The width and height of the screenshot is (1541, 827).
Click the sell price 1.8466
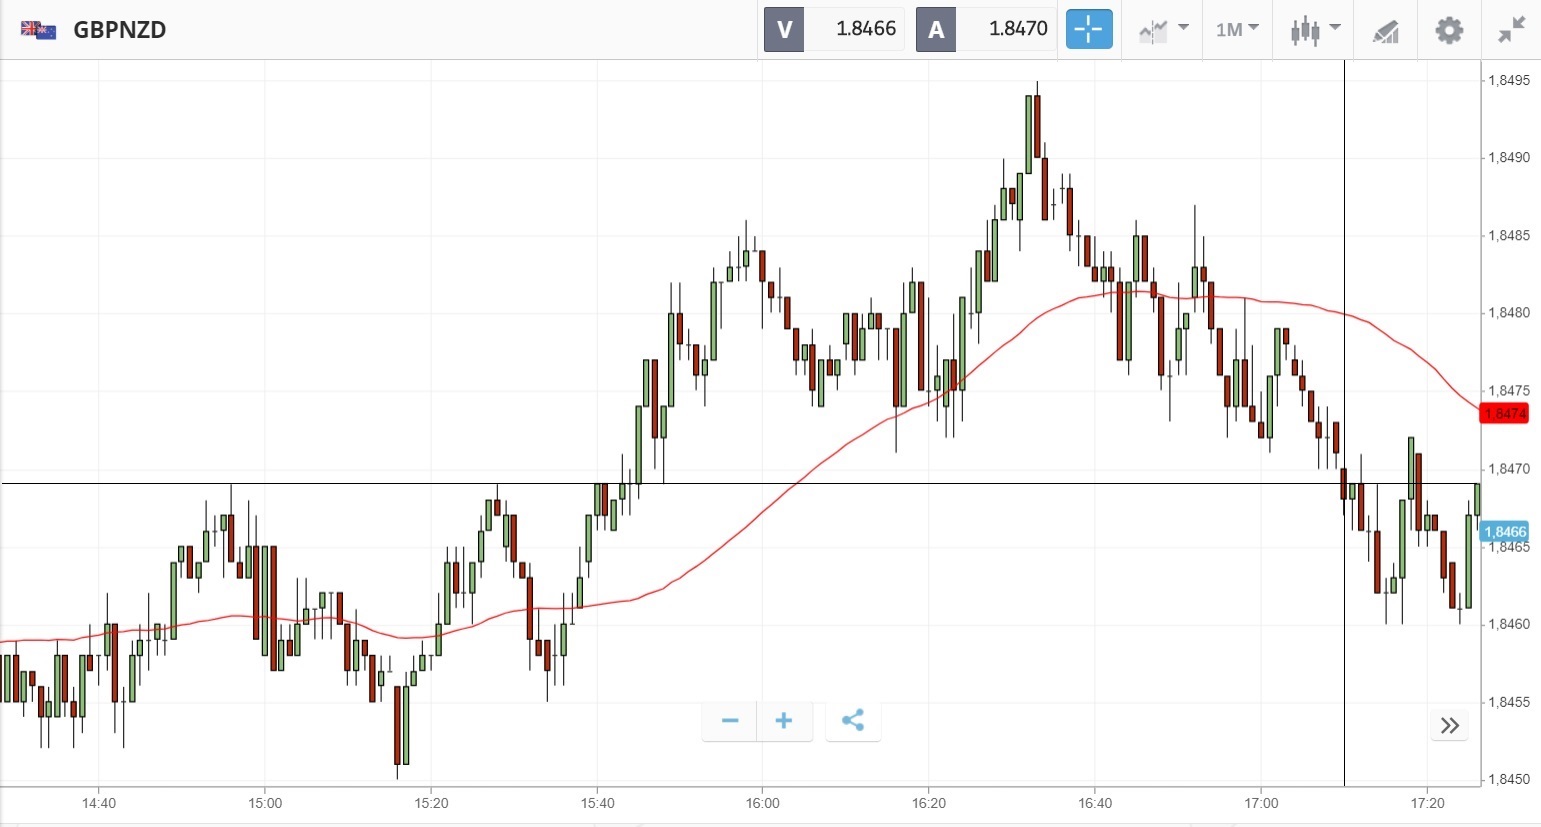tap(865, 29)
